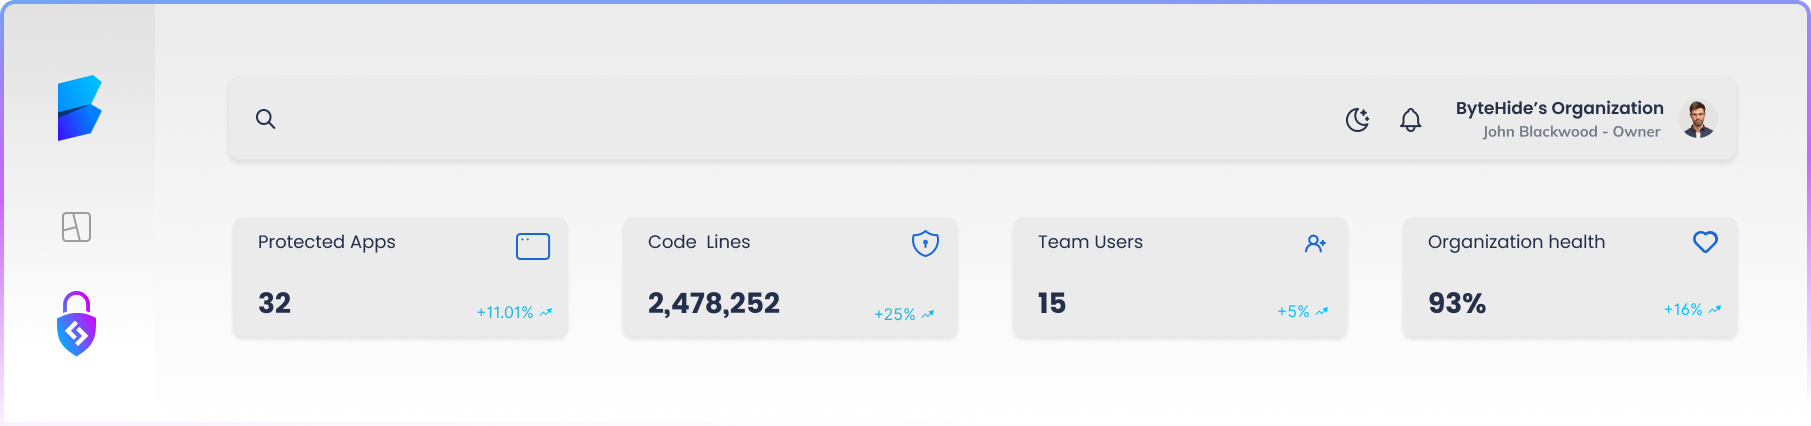1811x426 pixels.
Task: Click the +11.01% trend indicator
Action: [514, 313]
